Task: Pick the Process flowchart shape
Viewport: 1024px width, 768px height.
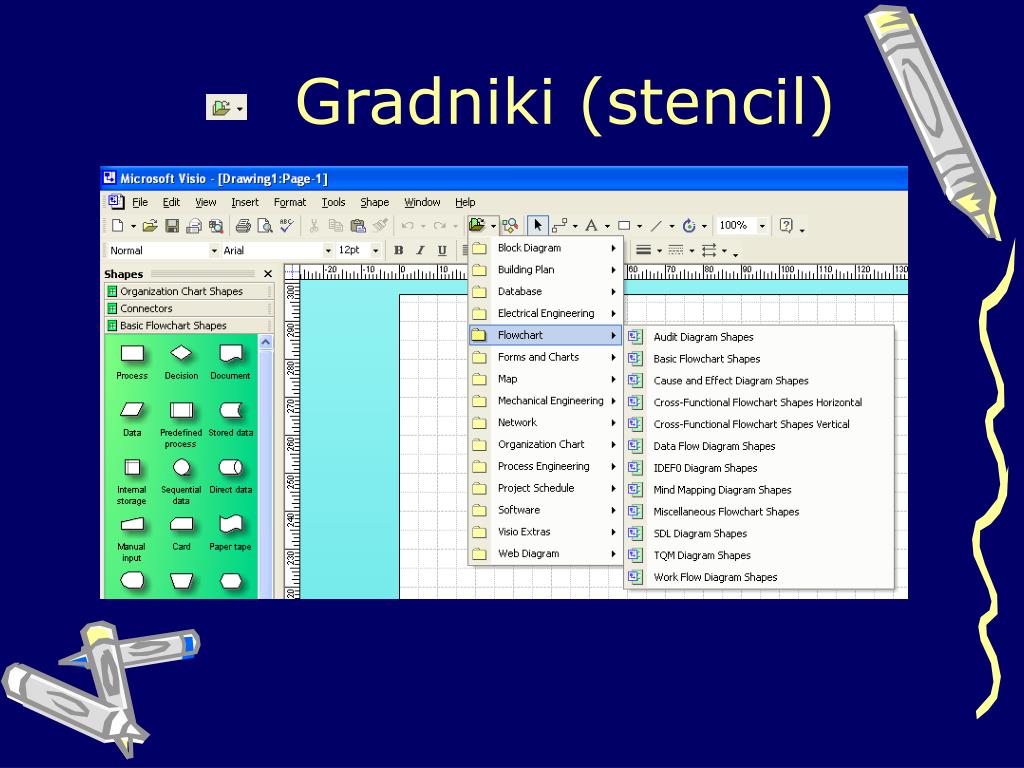Action: point(132,362)
